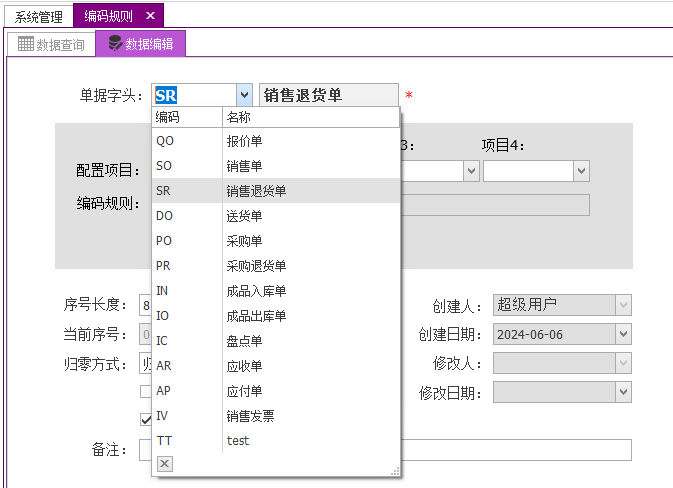
Task: Open the 创建人 dropdown arrow
Action: pyautogui.click(x=623, y=305)
